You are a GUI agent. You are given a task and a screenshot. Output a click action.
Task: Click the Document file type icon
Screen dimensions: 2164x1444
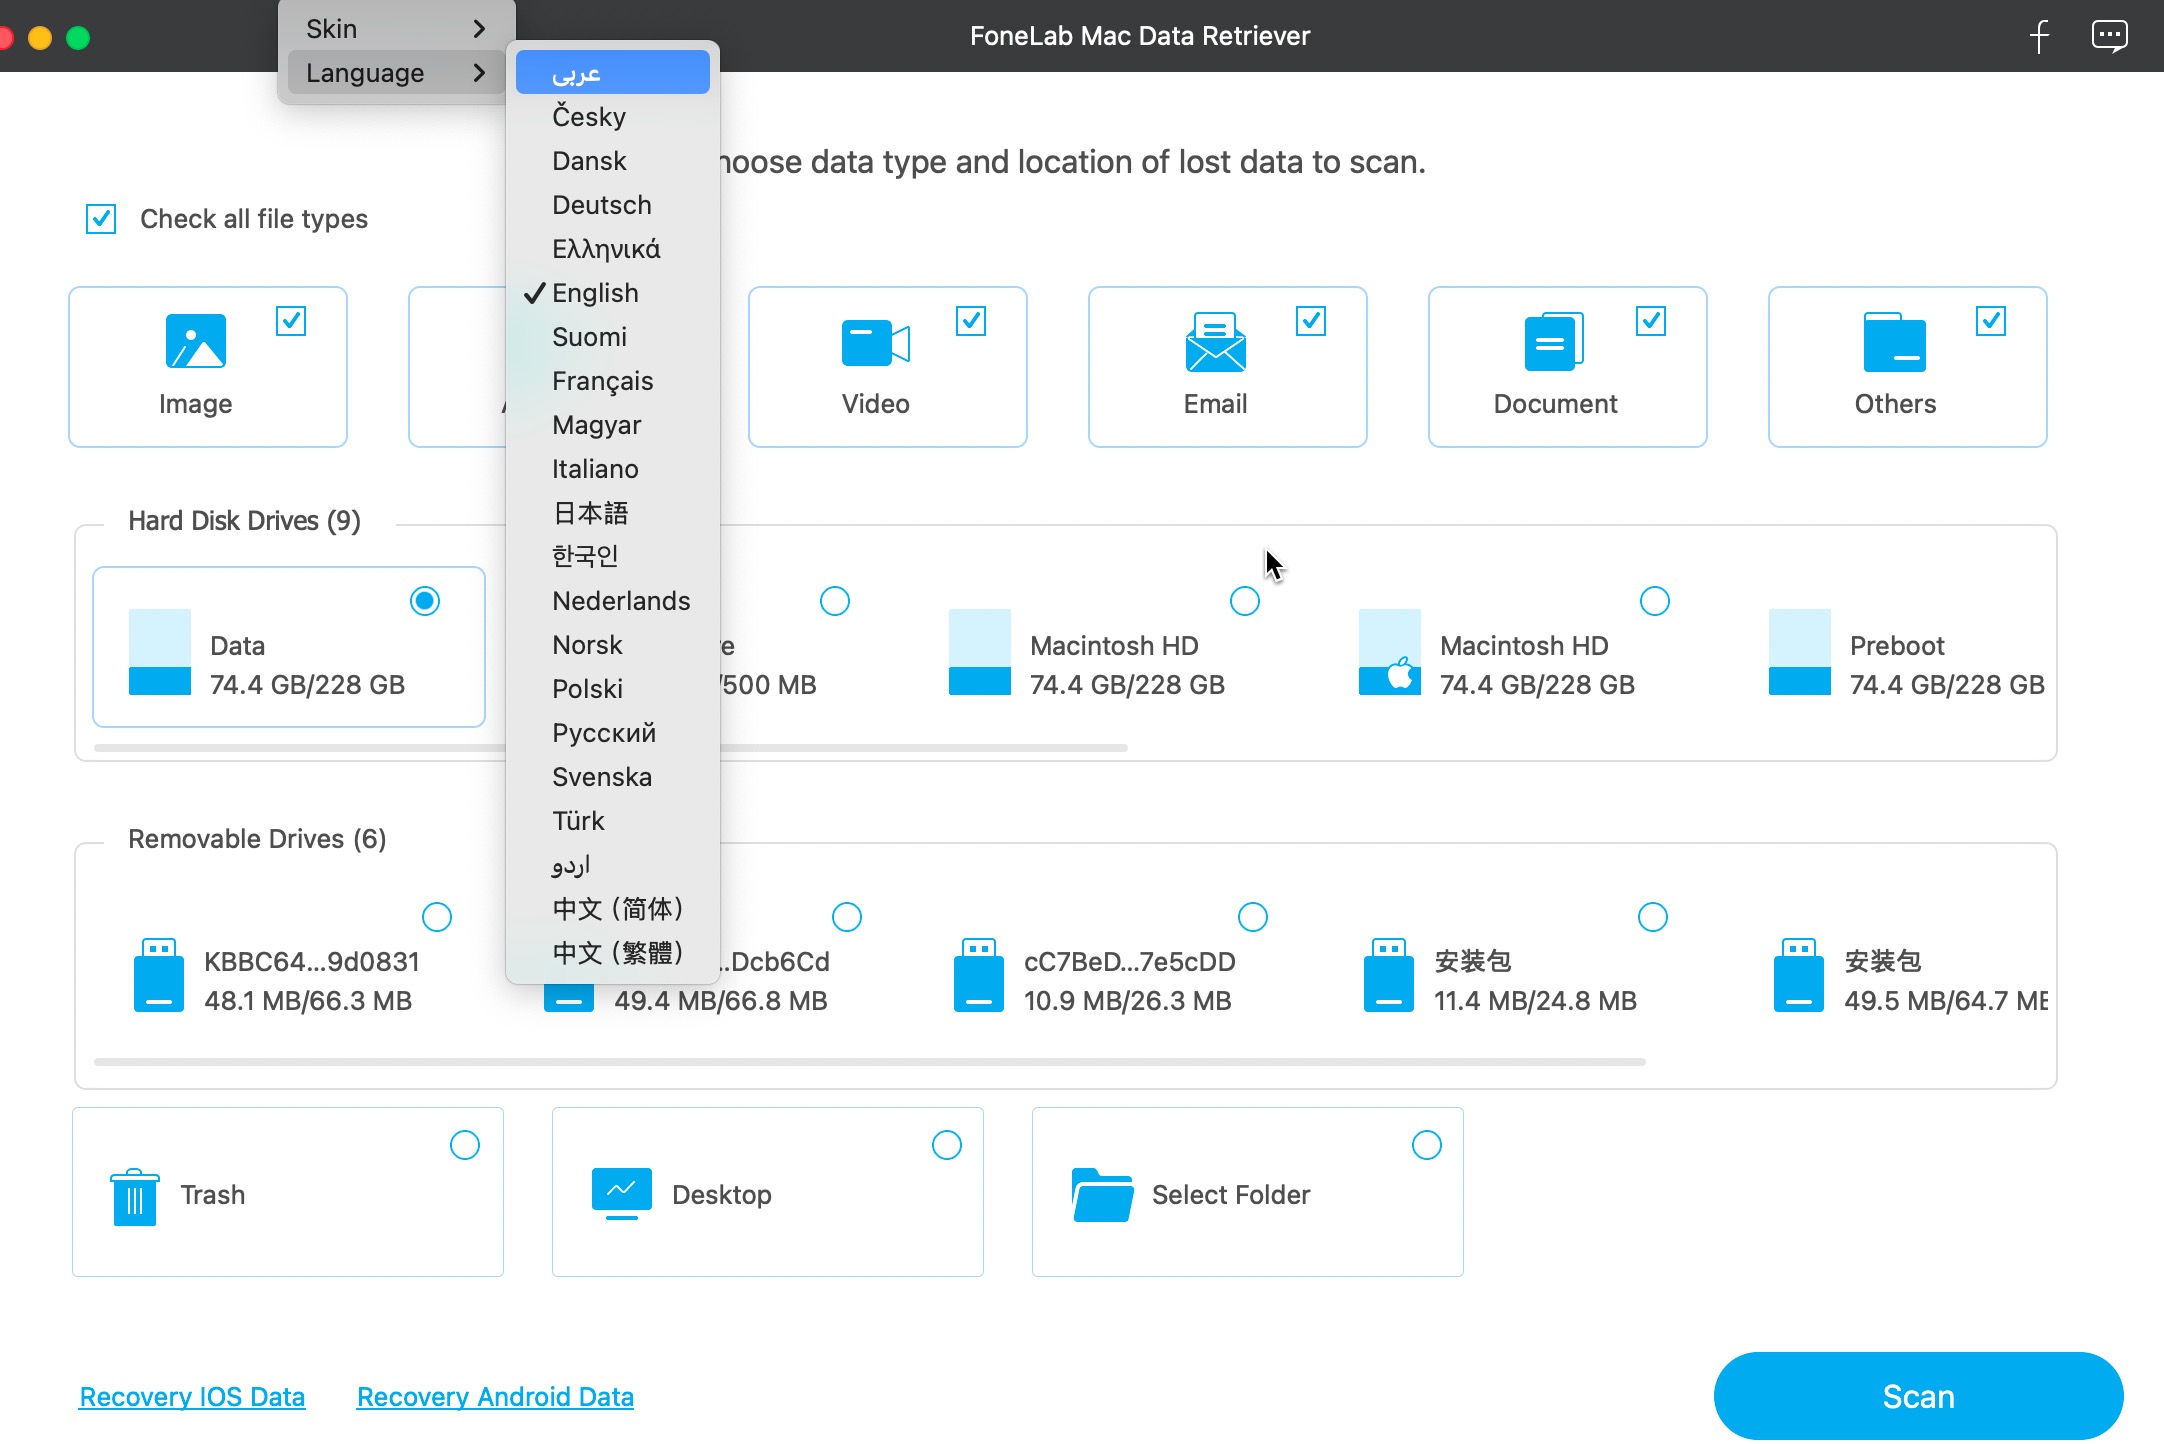[x=1553, y=342]
